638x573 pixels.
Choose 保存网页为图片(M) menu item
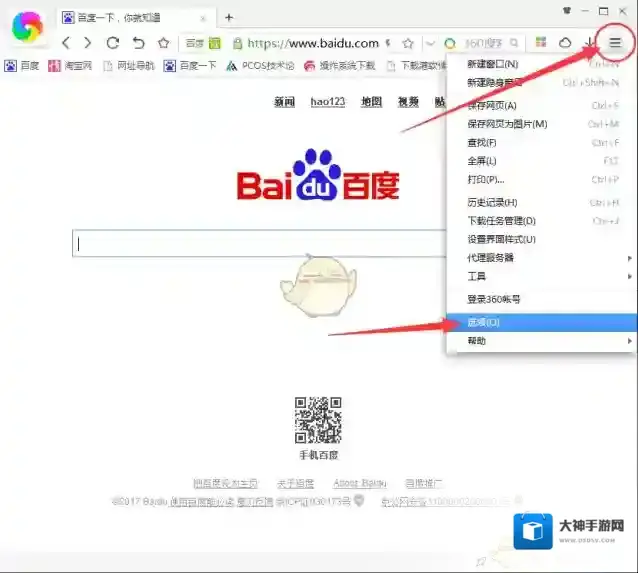click(x=542, y=124)
